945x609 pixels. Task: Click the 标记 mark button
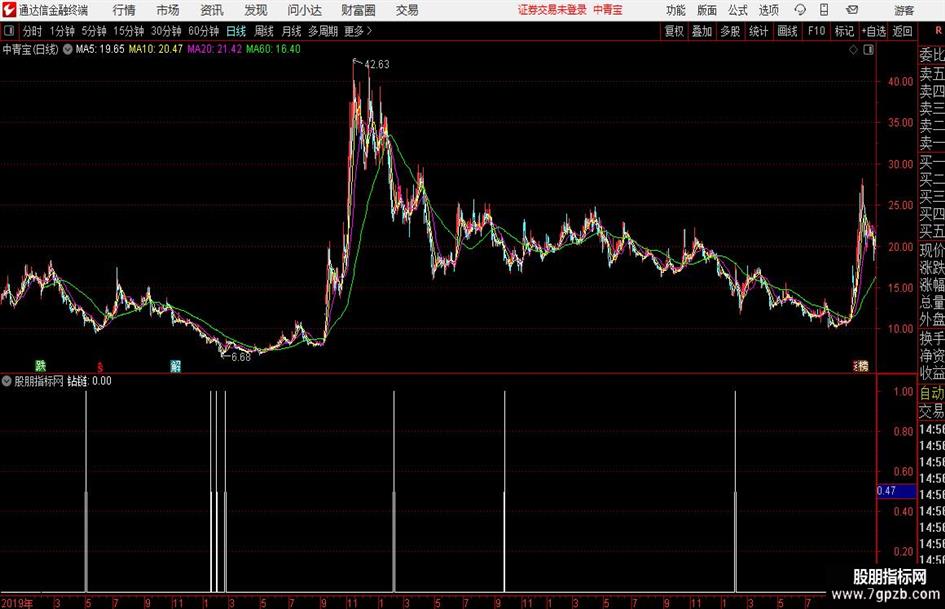click(x=844, y=31)
